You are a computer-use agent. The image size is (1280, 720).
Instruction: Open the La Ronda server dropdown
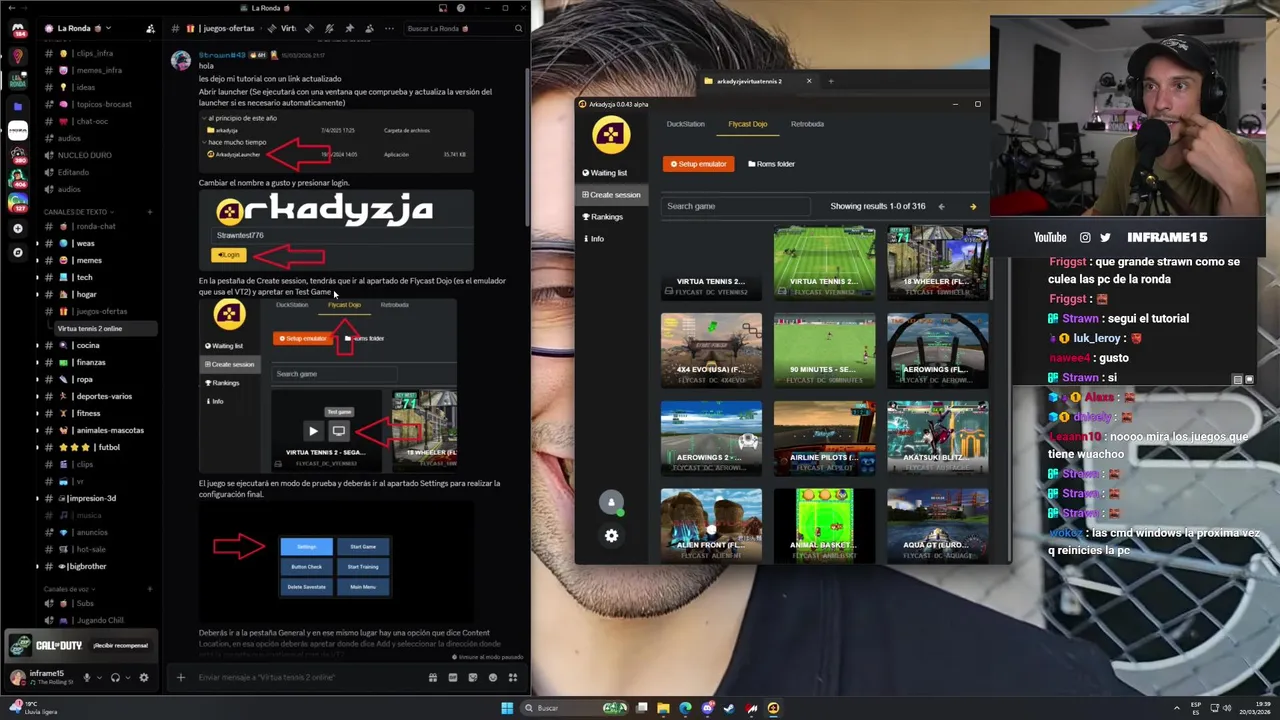(84, 28)
